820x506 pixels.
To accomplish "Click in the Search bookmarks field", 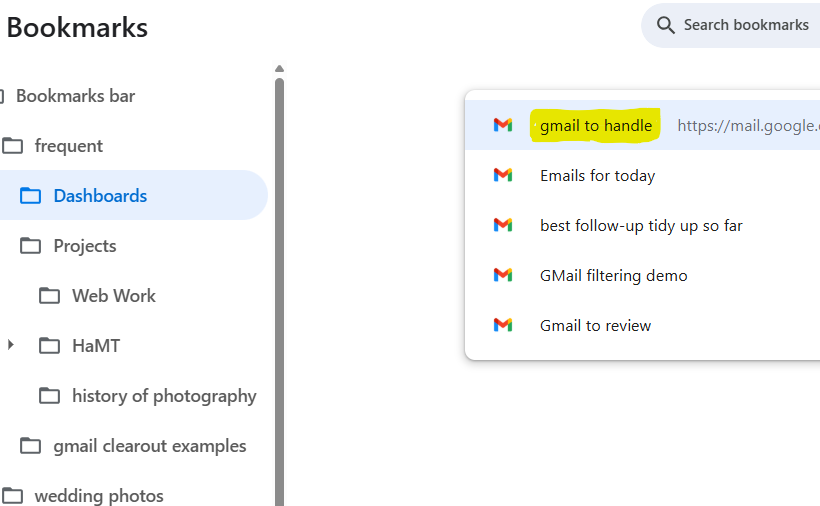I will [745, 25].
